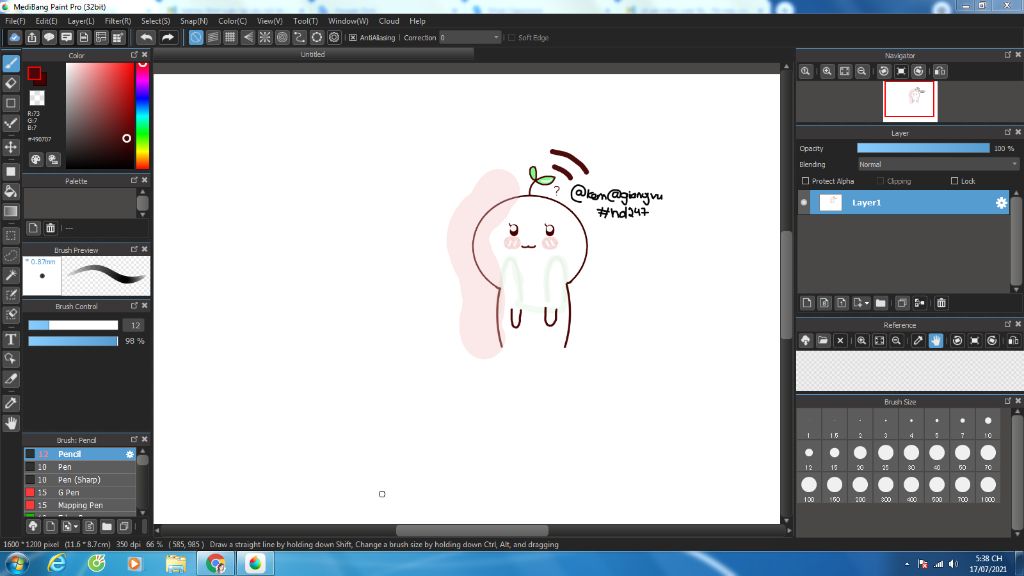Select the Eraser tool in left toolbar

pyautogui.click(x=11, y=83)
